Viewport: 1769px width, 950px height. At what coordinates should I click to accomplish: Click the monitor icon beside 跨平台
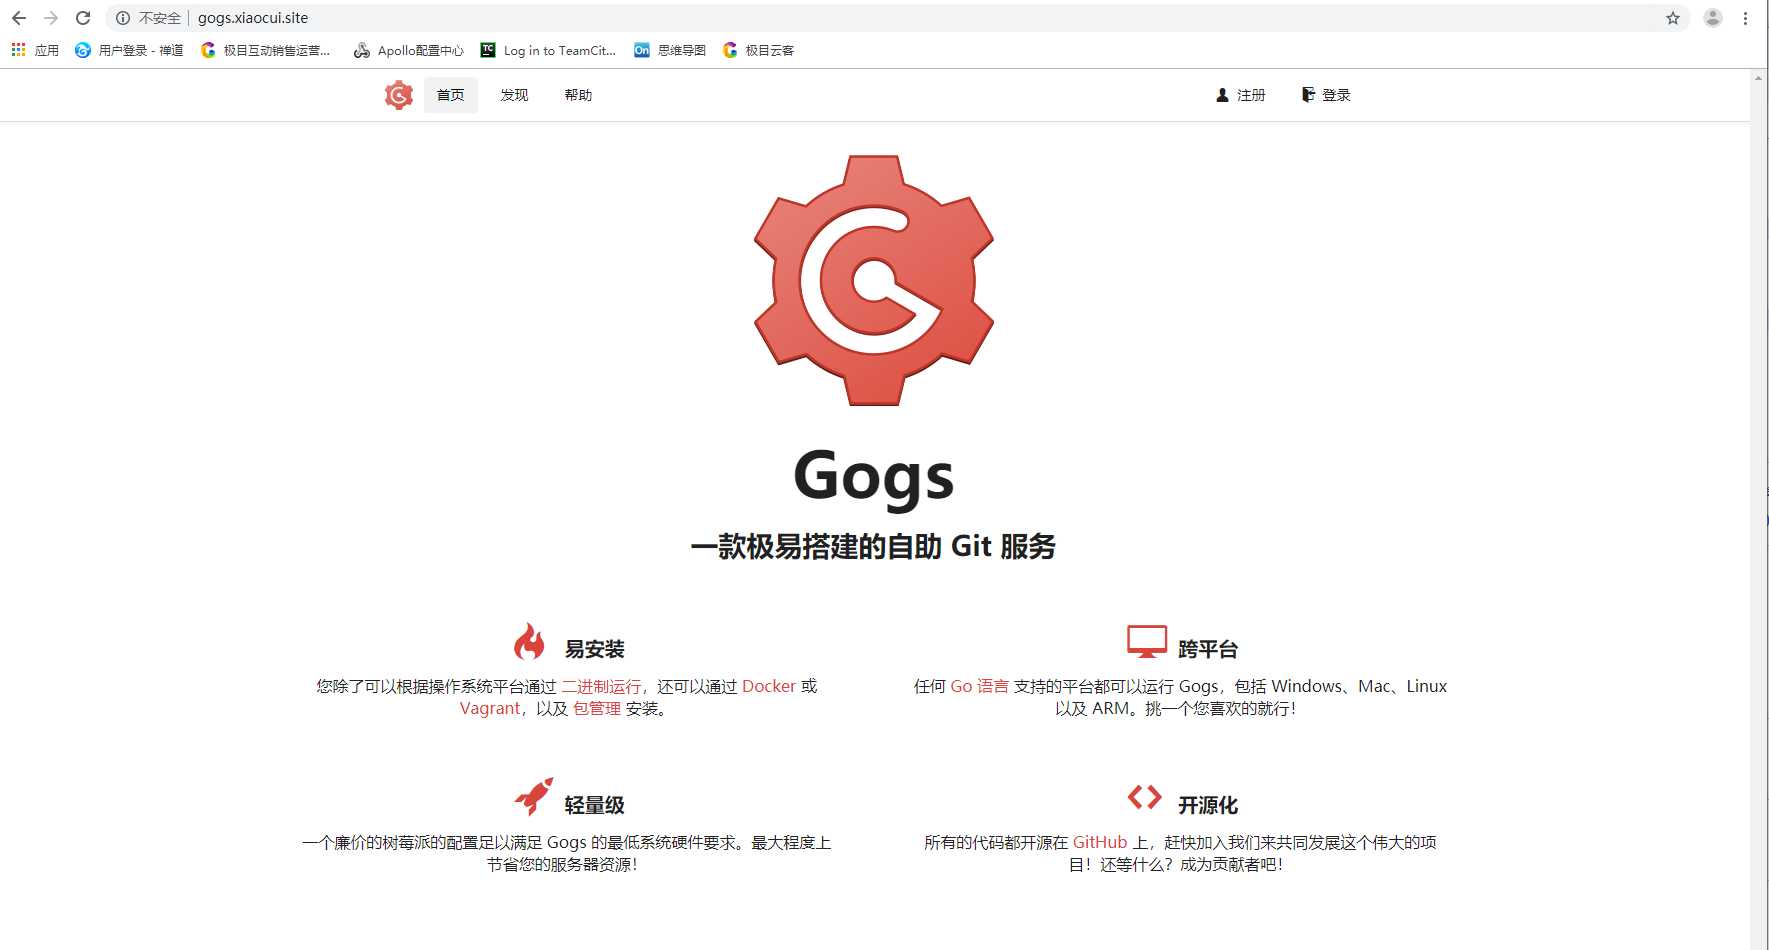[x=1147, y=641]
